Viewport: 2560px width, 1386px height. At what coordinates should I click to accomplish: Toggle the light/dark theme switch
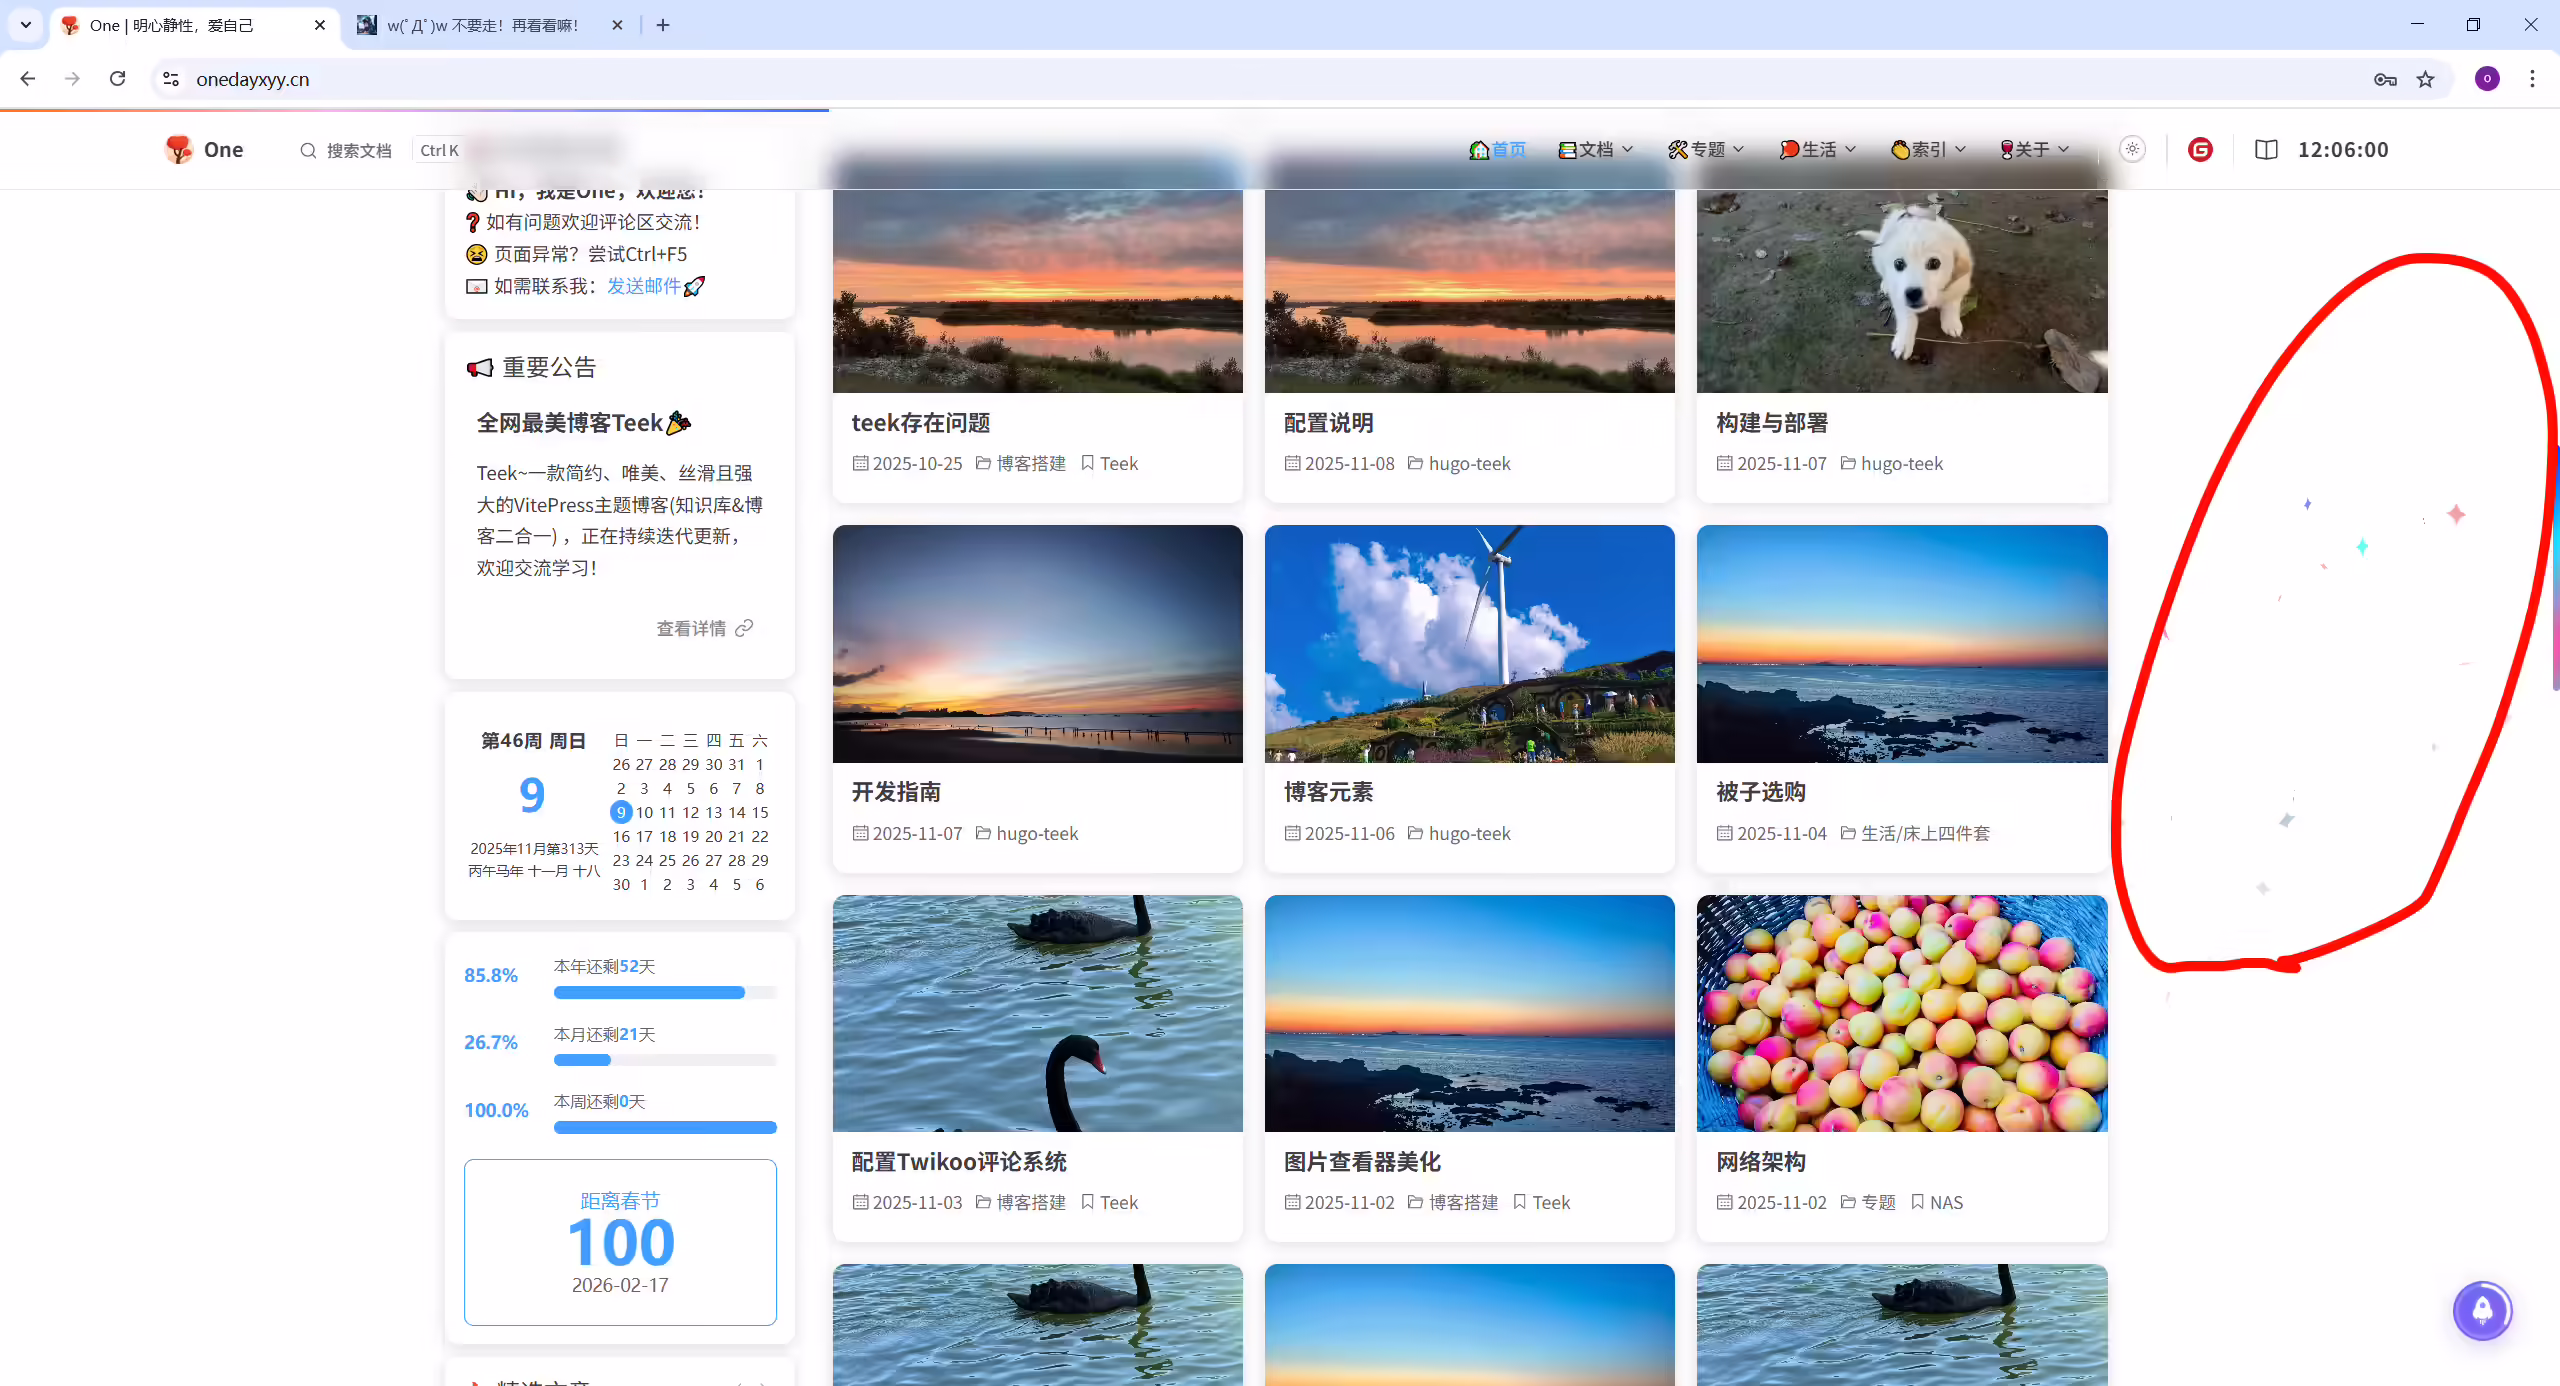2132,149
